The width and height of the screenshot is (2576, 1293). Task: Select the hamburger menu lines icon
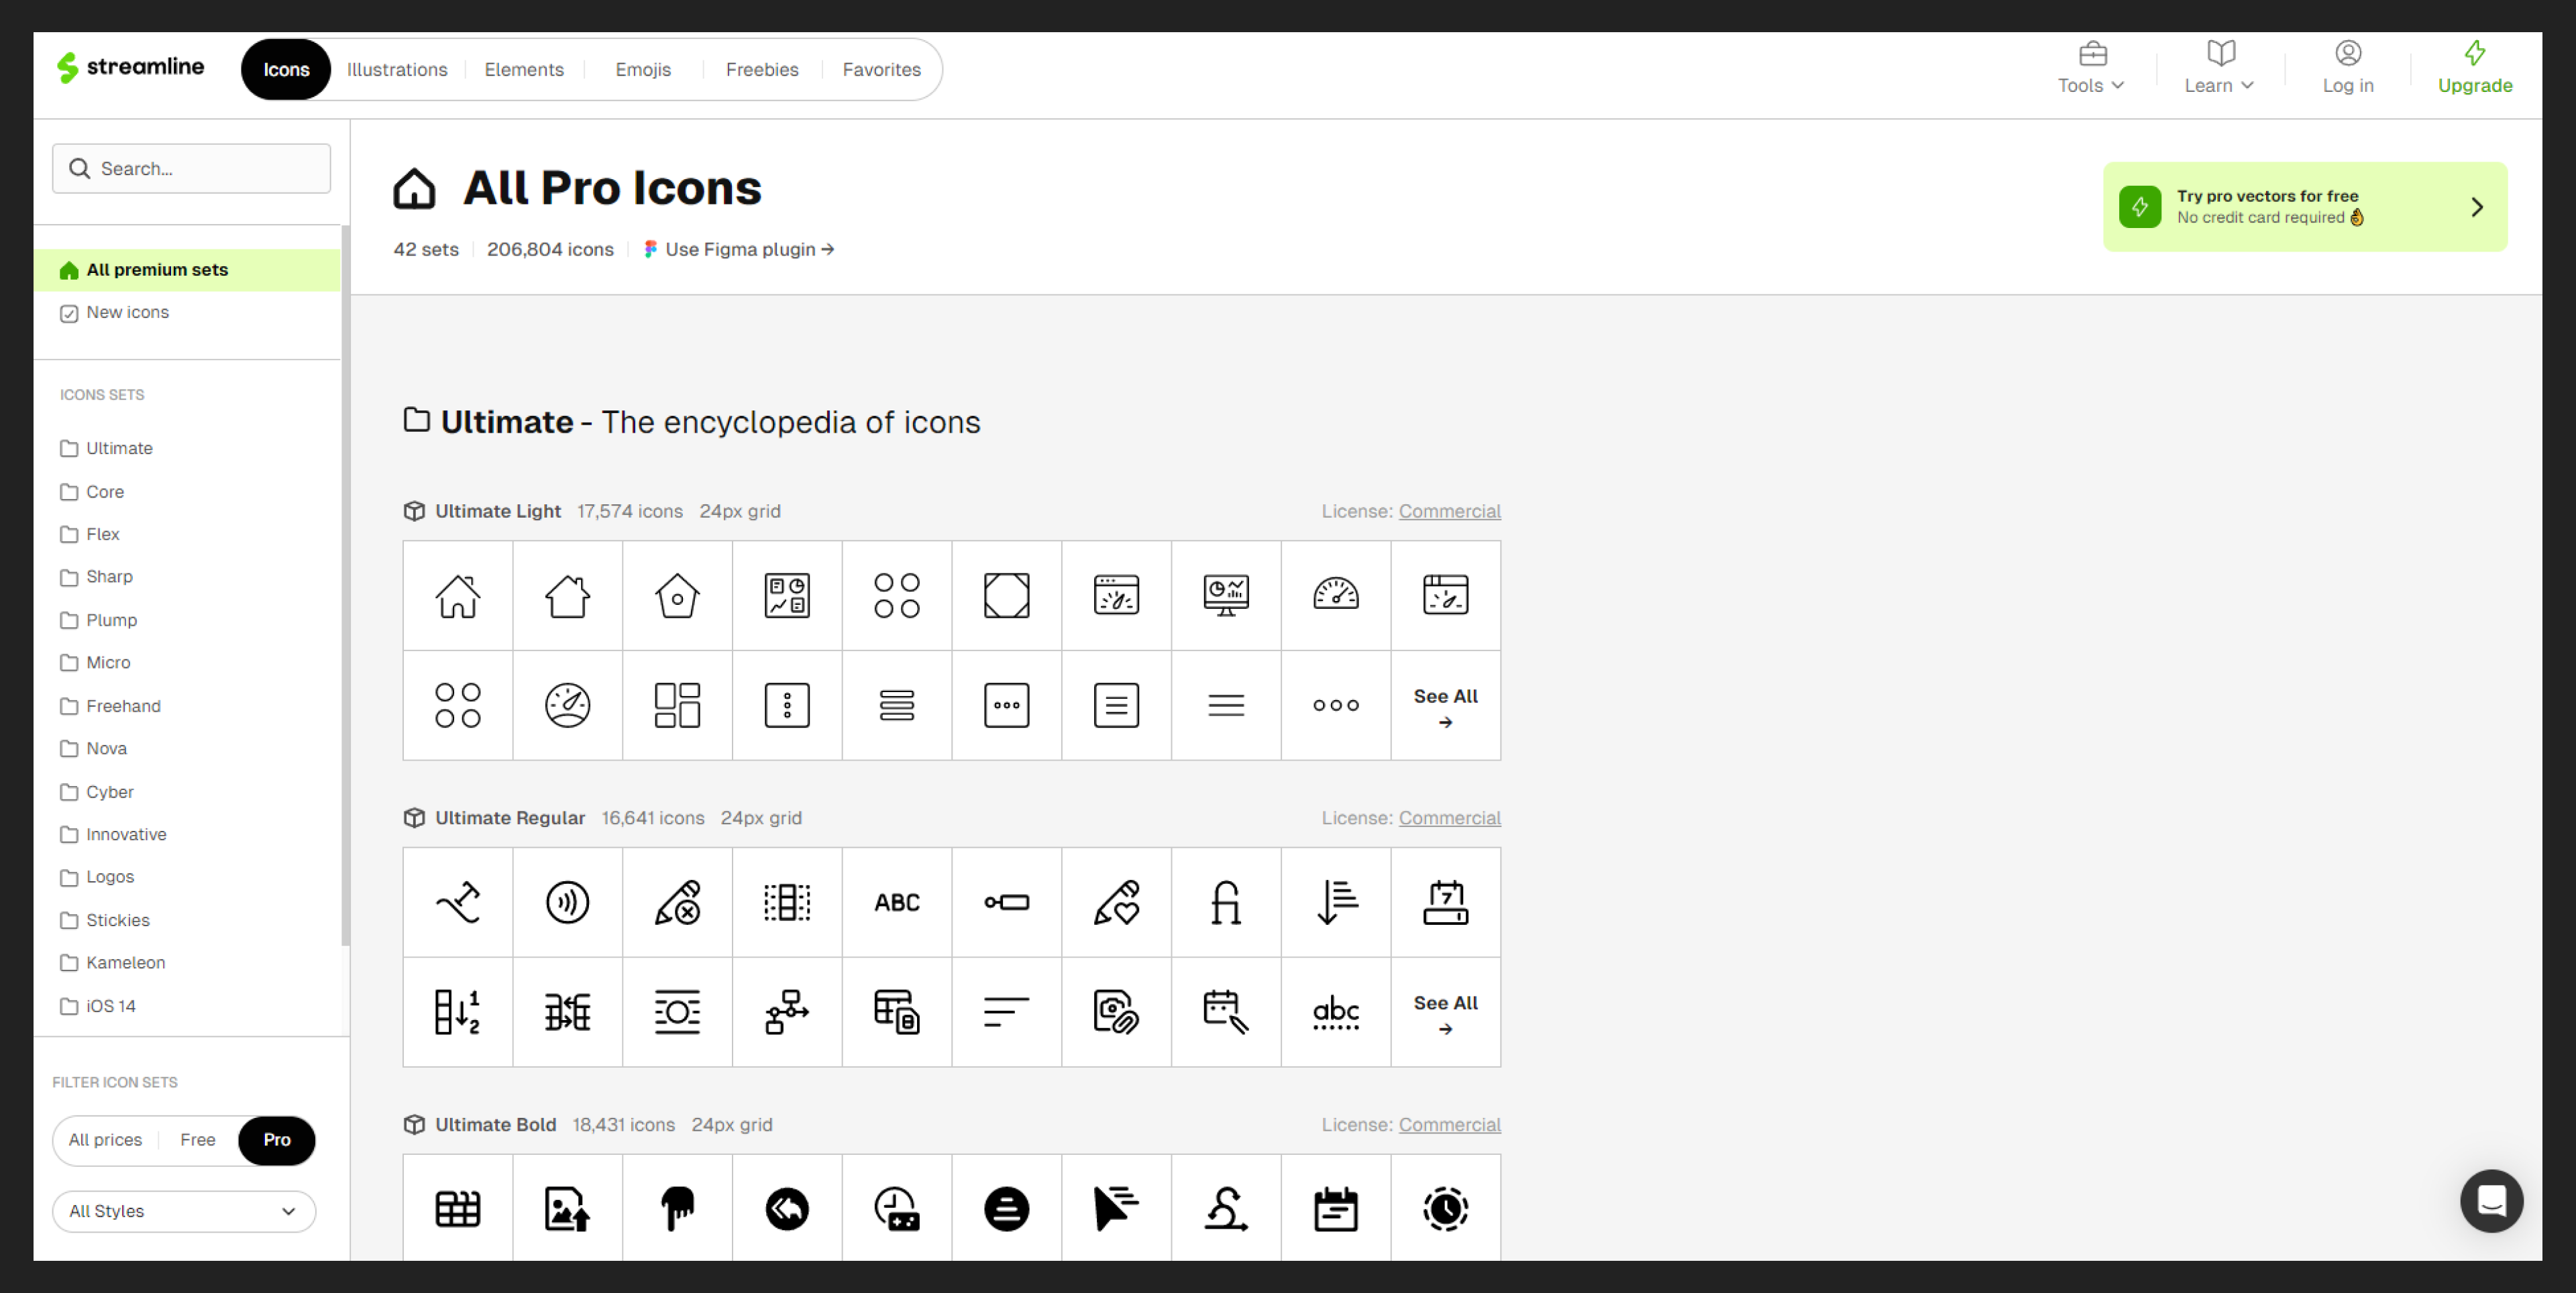click(x=1225, y=706)
